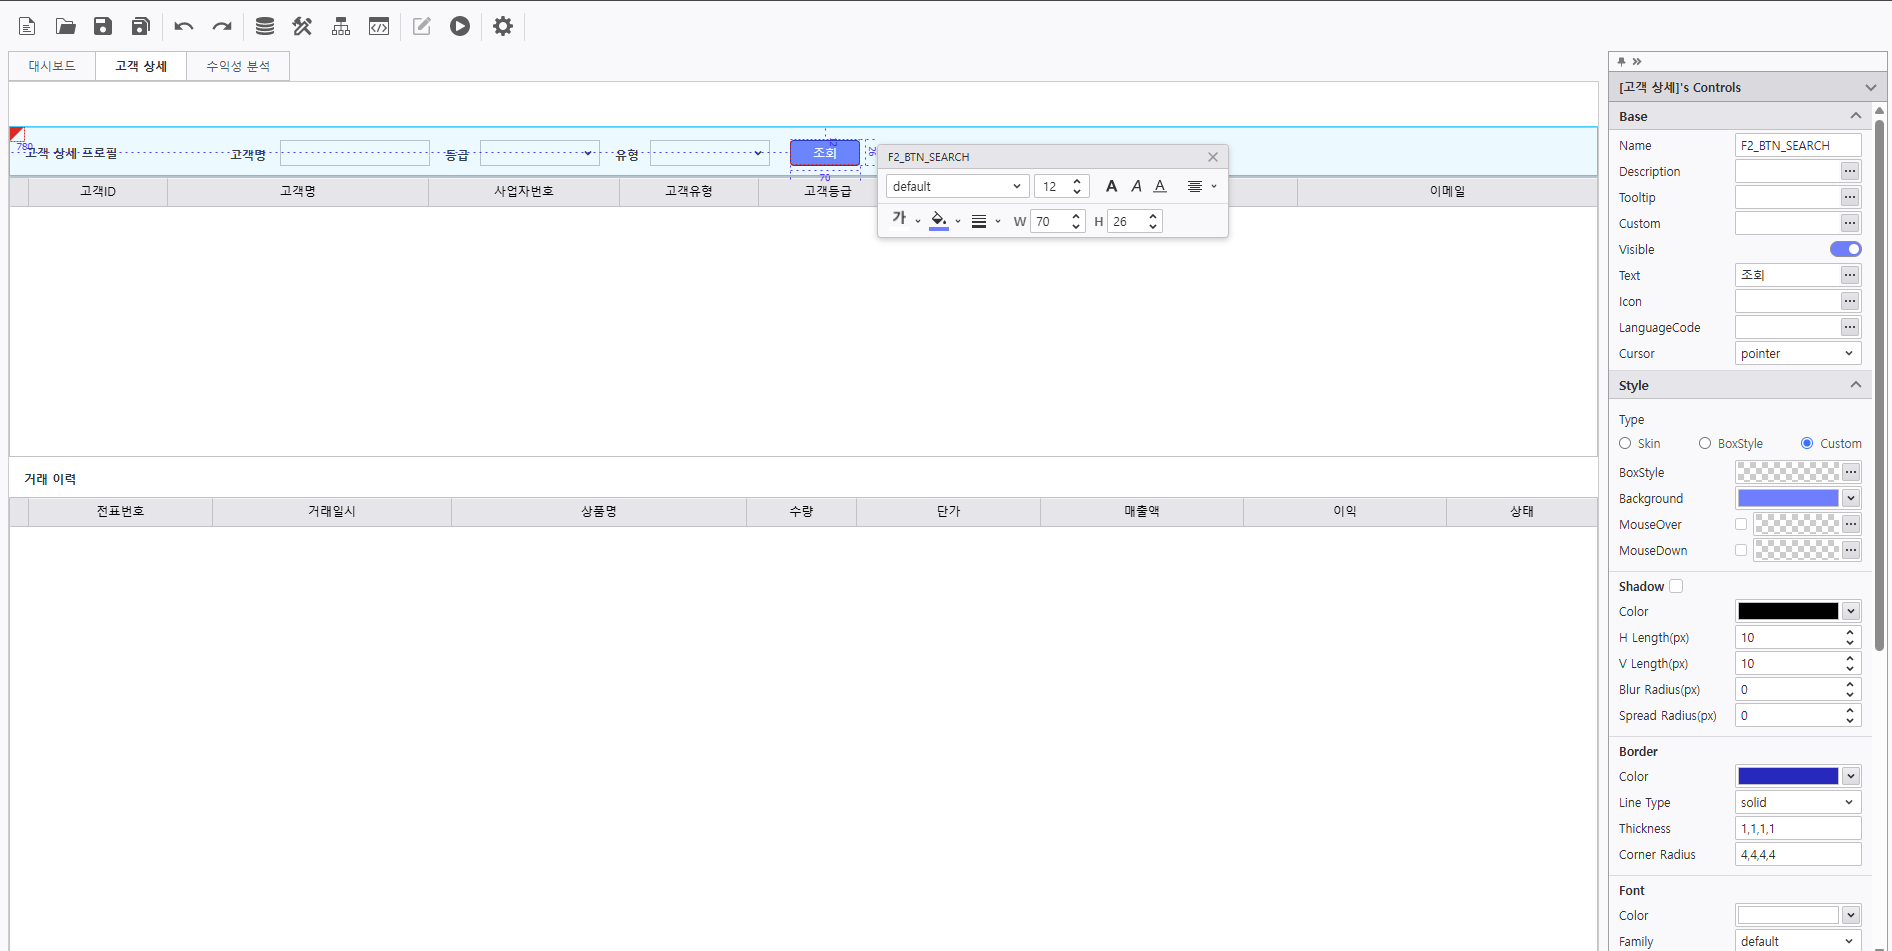Select the BoxStyle type radio
1892x951 pixels.
1705,443
